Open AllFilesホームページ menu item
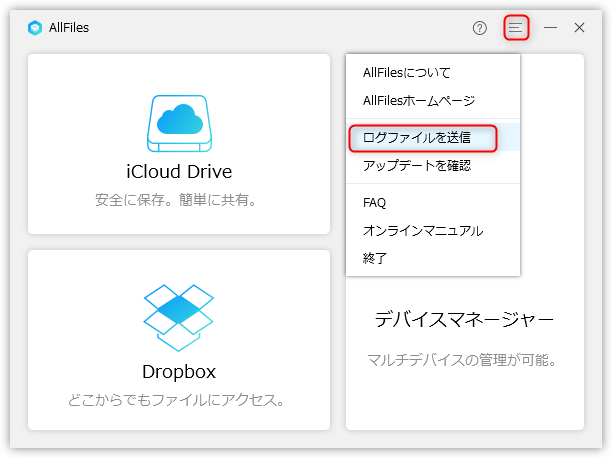Viewport: 612px width, 458px height. (x=433, y=101)
